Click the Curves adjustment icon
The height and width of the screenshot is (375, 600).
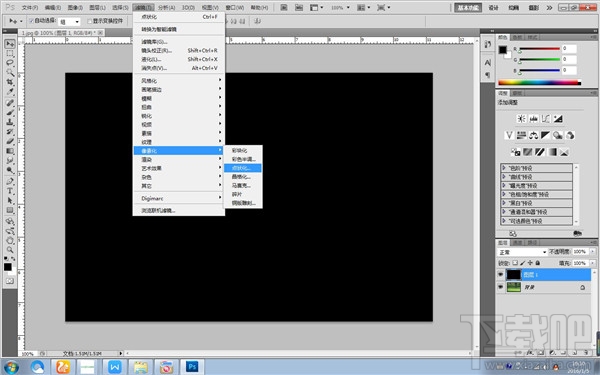(546, 119)
